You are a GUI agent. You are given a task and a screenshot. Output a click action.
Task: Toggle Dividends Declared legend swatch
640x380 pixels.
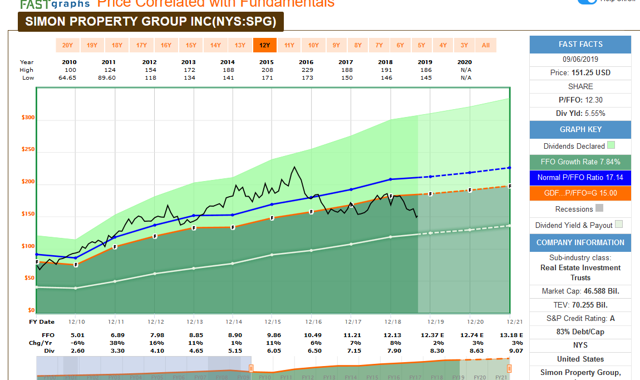[611, 145]
